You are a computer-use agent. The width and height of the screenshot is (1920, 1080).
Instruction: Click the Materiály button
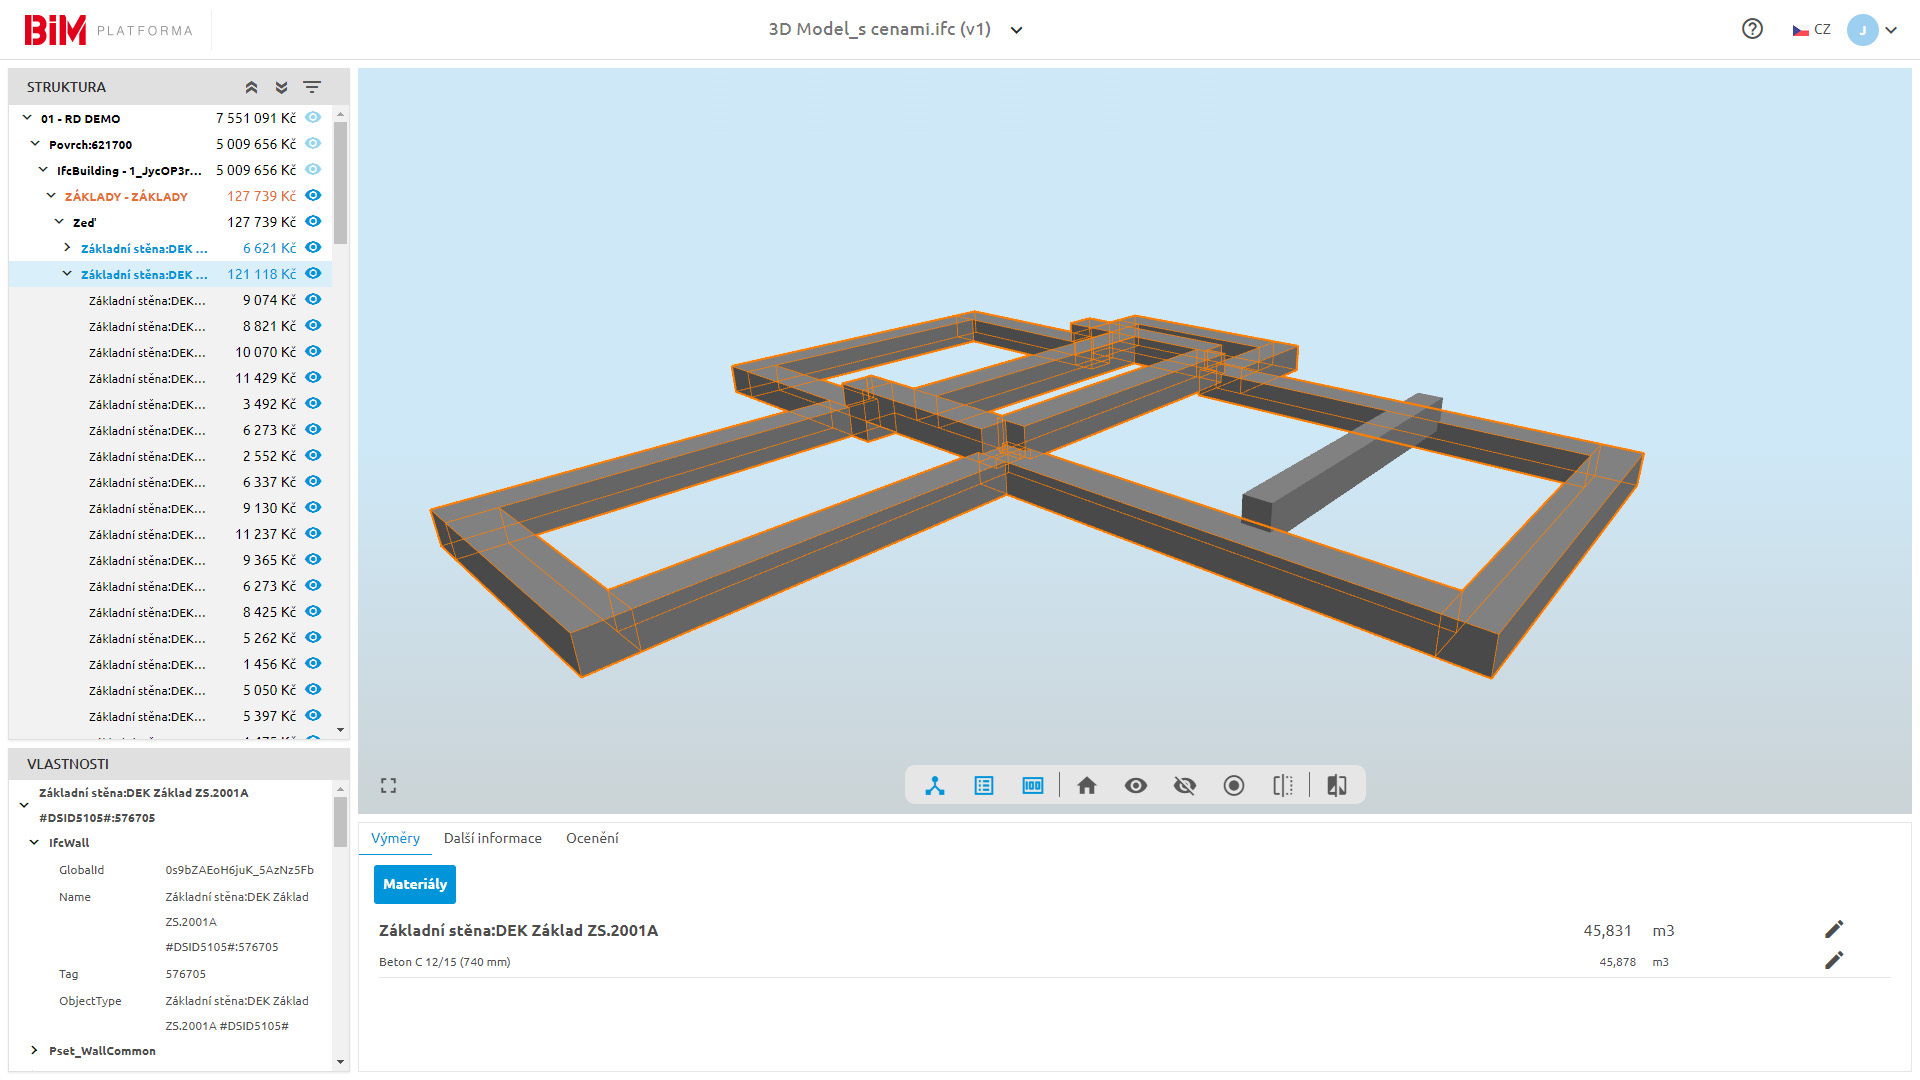pos(414,884)
